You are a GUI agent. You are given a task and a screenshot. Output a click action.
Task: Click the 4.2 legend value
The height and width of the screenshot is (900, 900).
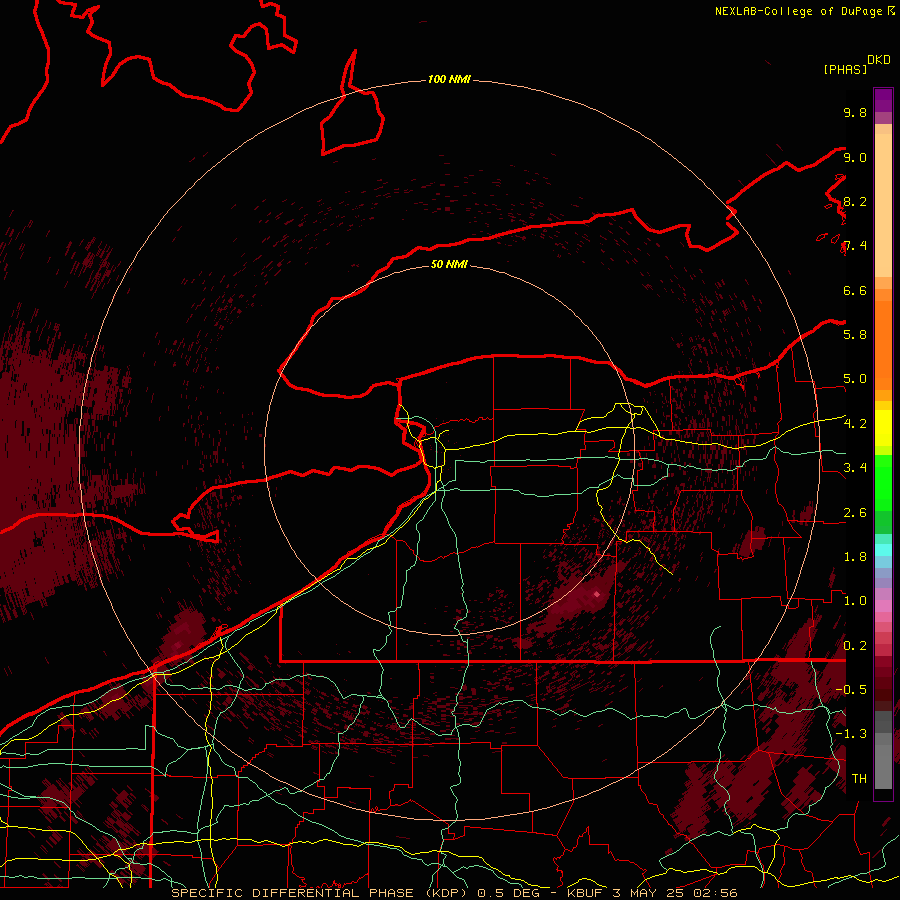click(x=855, y=424)
